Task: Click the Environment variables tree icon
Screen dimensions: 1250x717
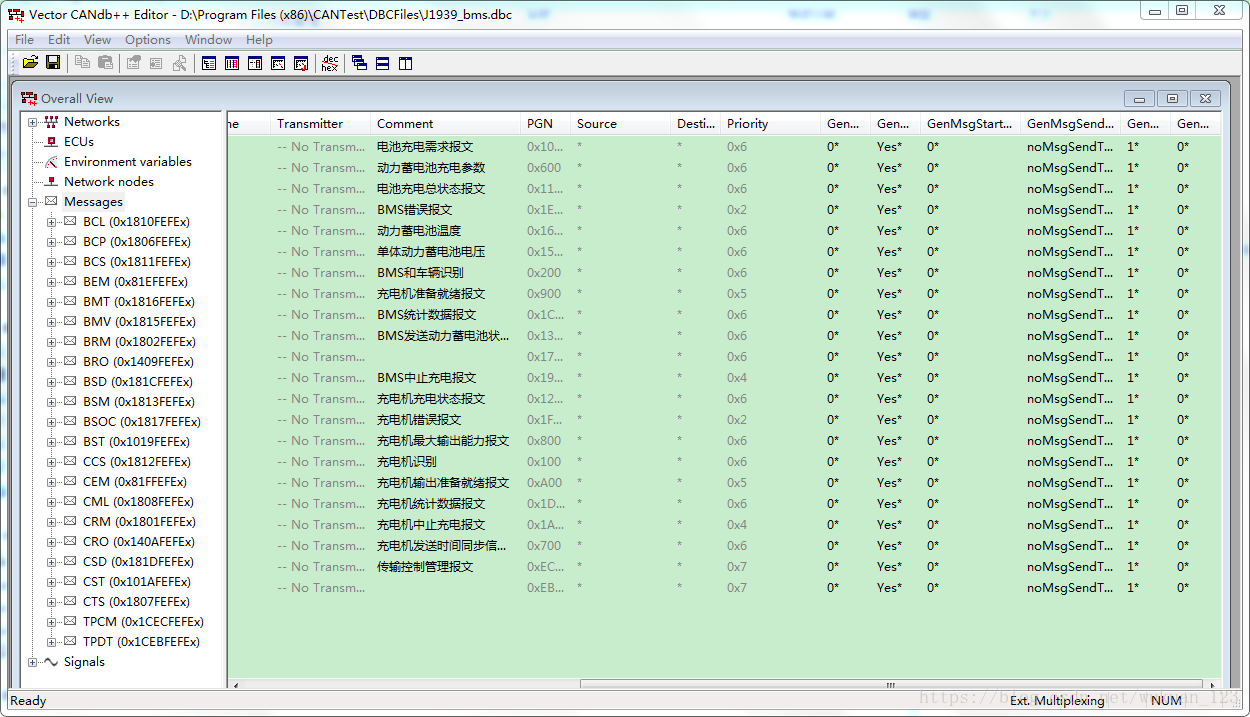Action: [x=51, y=162]
